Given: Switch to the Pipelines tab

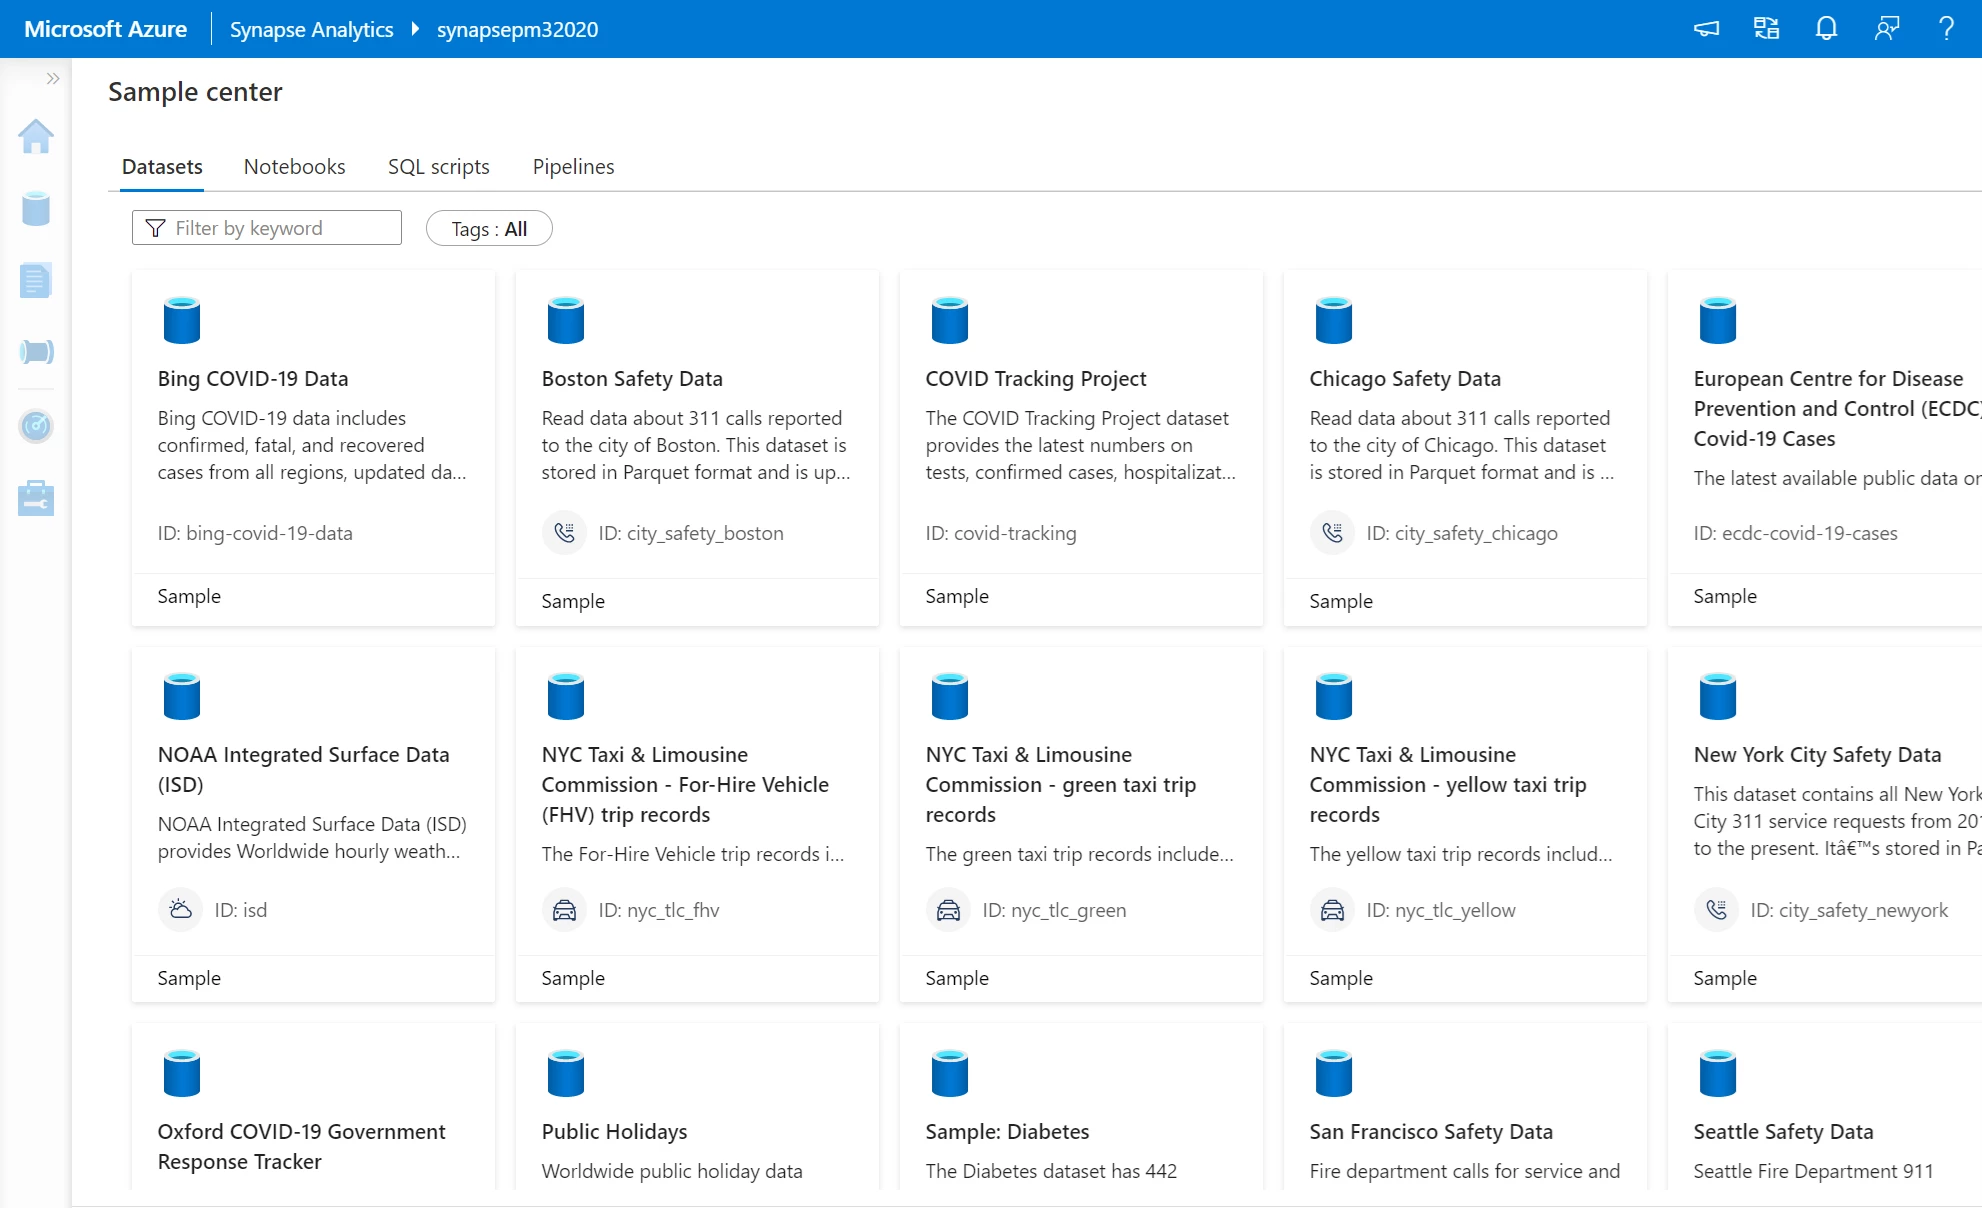Looking at the screenshot, I should pyautogui.click(x=573, y=166).
